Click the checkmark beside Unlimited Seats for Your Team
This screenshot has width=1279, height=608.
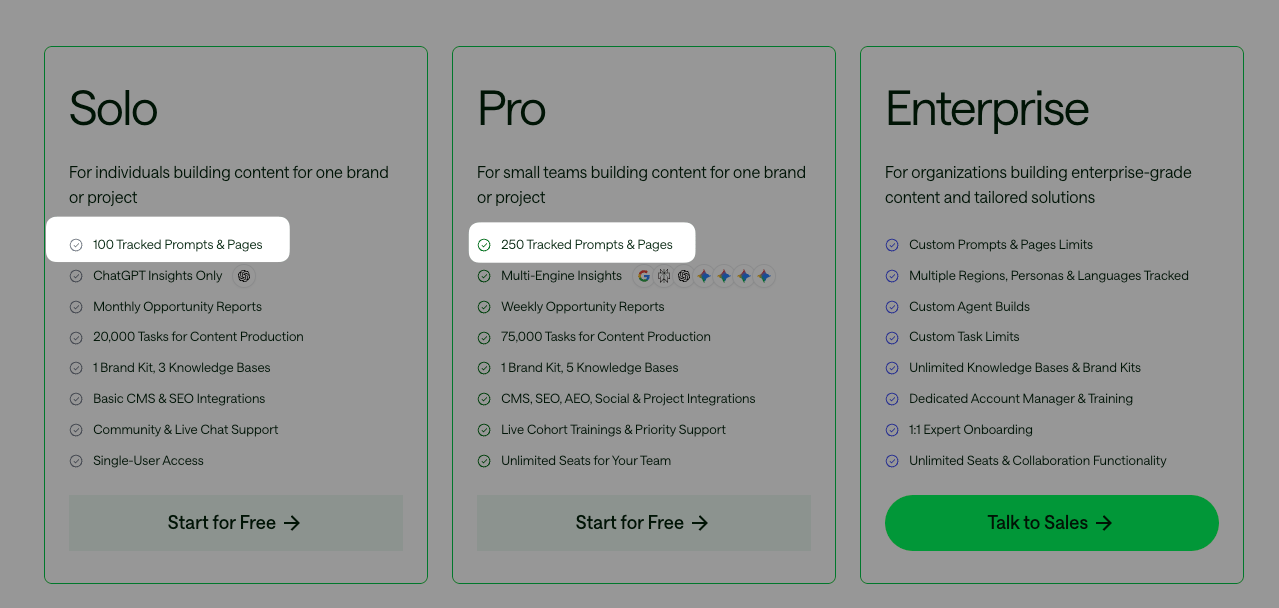[484, 461]
